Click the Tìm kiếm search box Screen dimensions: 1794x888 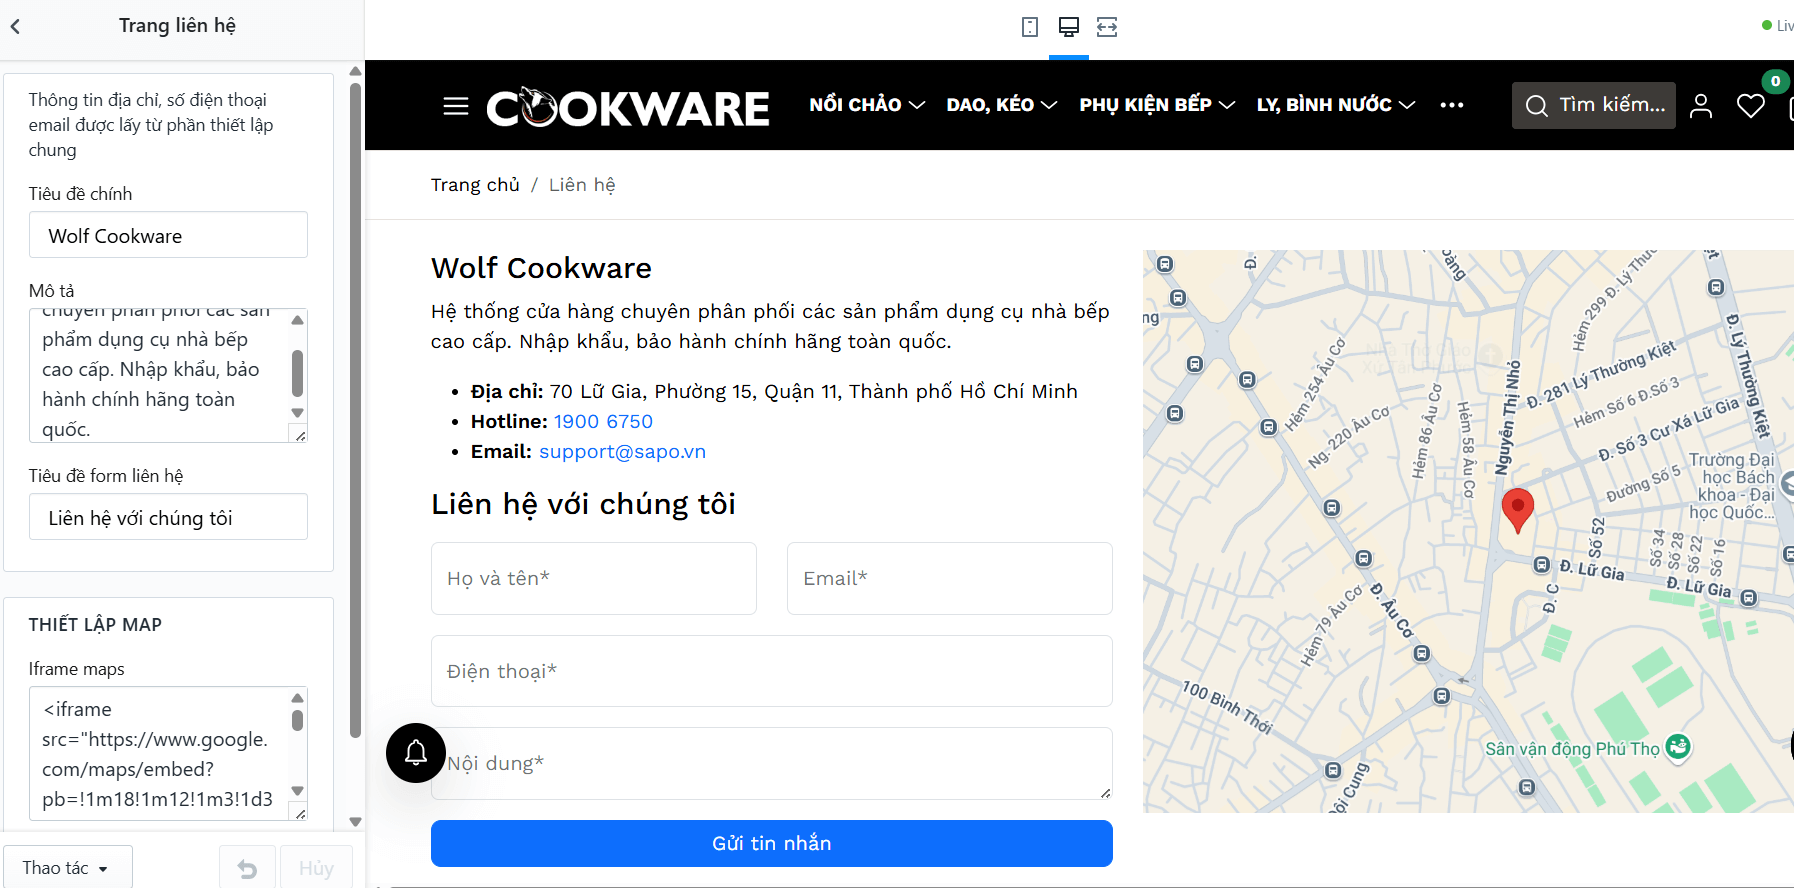(x=1594, y=105)
